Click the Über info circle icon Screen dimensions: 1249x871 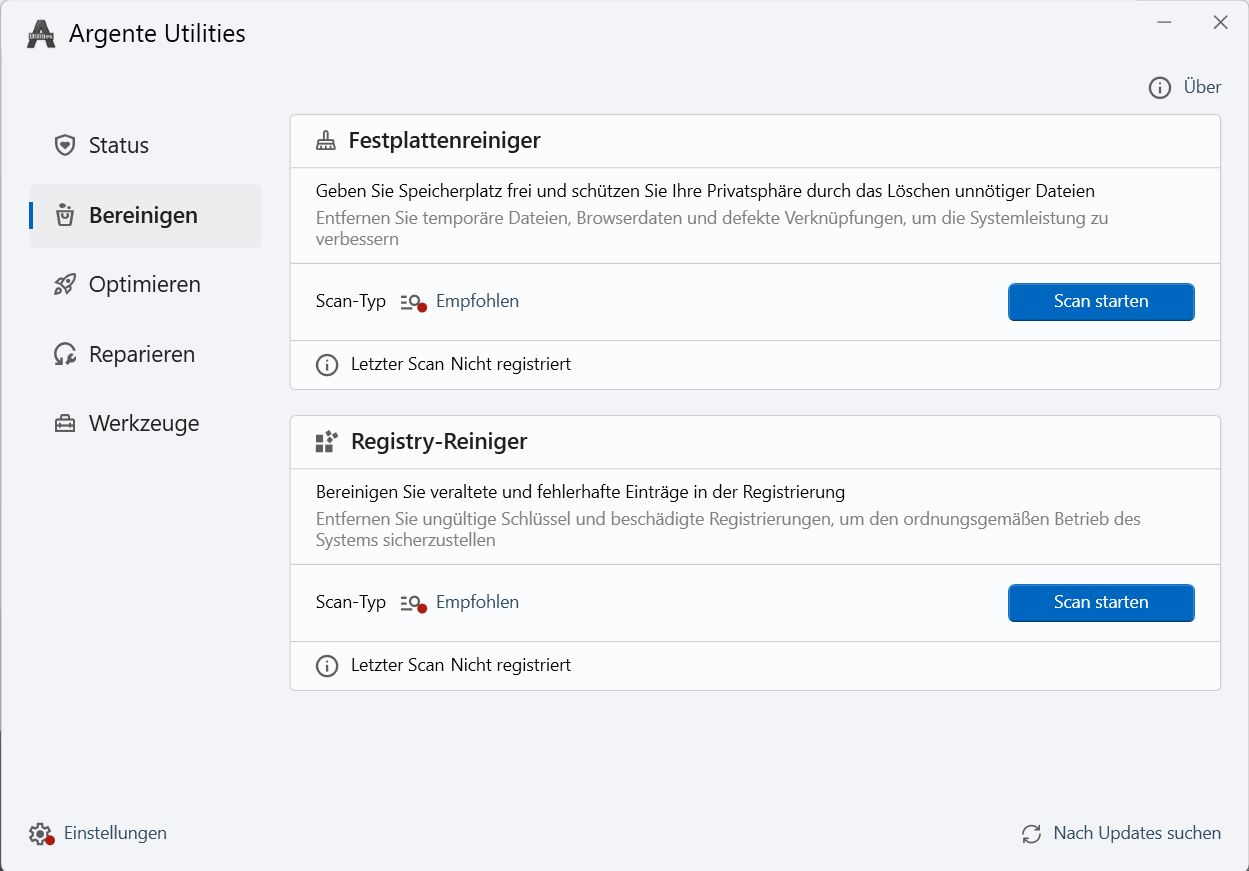[x=1160, y=88]
